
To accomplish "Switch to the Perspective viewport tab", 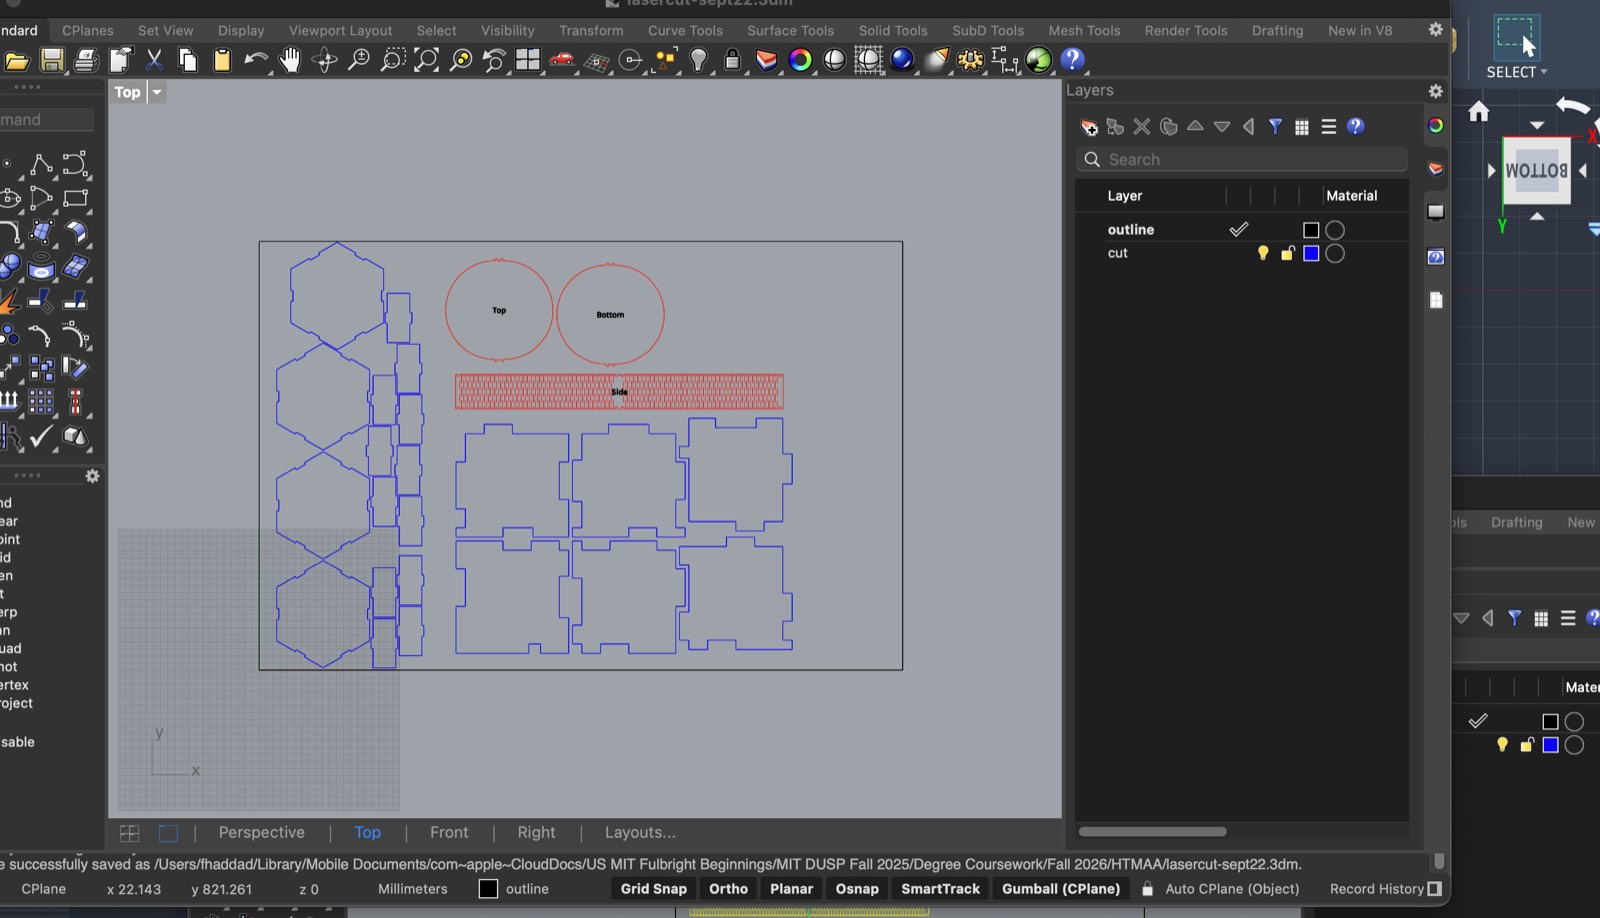I will [261, 833].
